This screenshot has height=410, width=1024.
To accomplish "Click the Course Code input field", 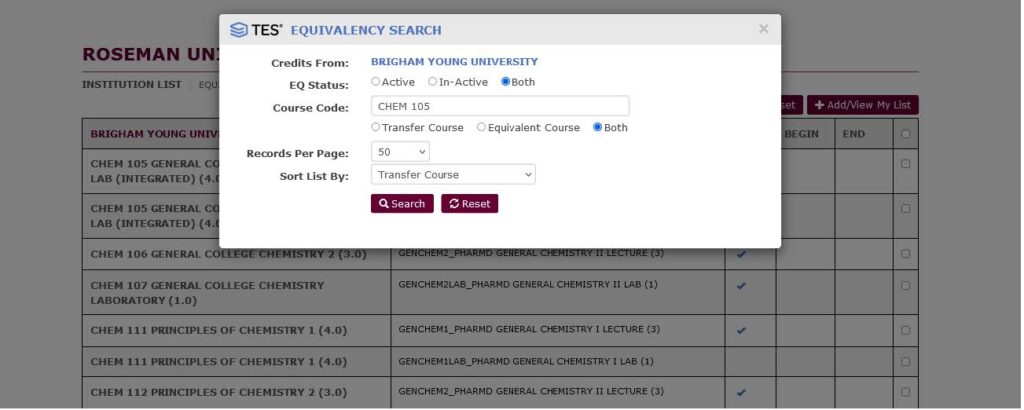I will click(x=500, y=106).
